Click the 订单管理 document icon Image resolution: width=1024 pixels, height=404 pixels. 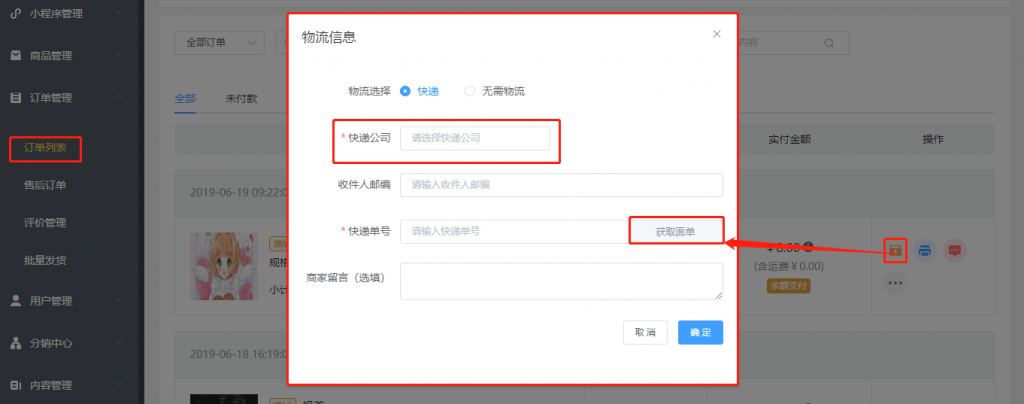tap(16, 98)
